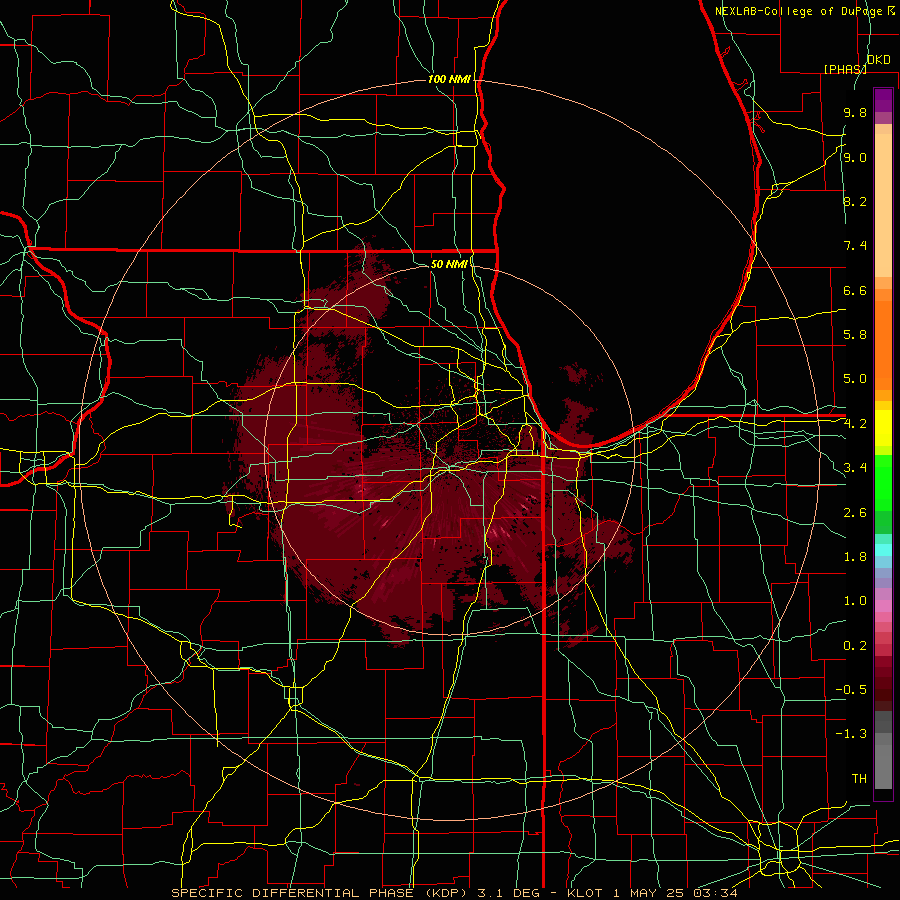This screenshot has height=900, width=900.
Task: Click the 5.0 legend value
Action: click(855, 379)
